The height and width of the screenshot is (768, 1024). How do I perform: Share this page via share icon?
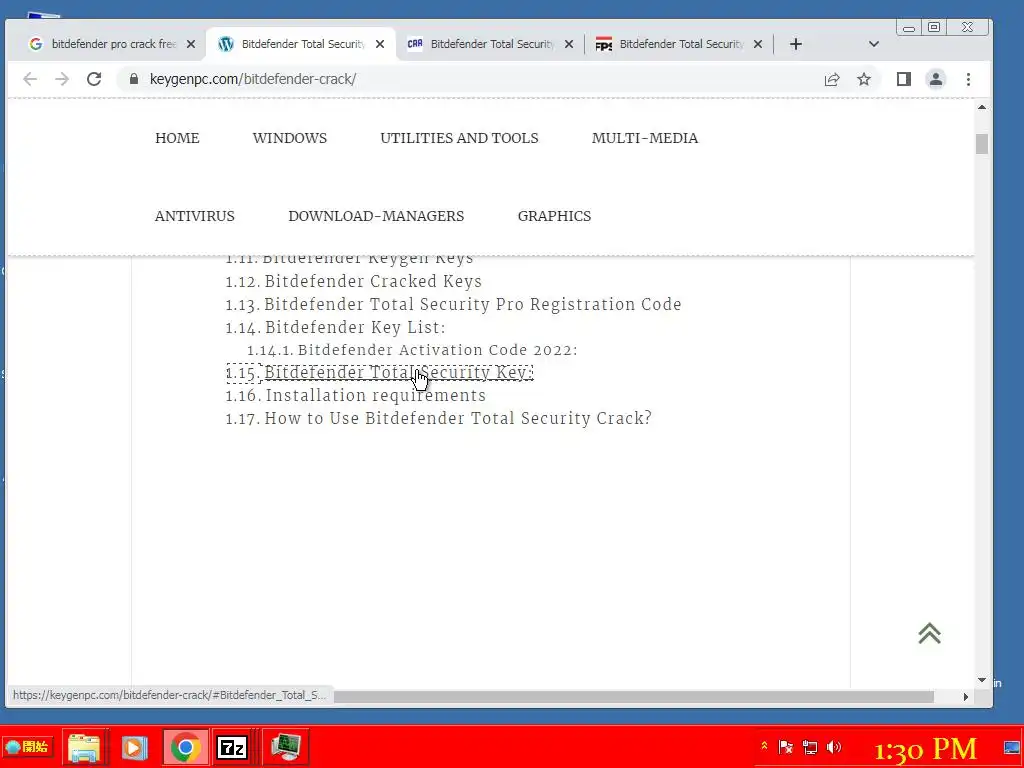[831, 79]
